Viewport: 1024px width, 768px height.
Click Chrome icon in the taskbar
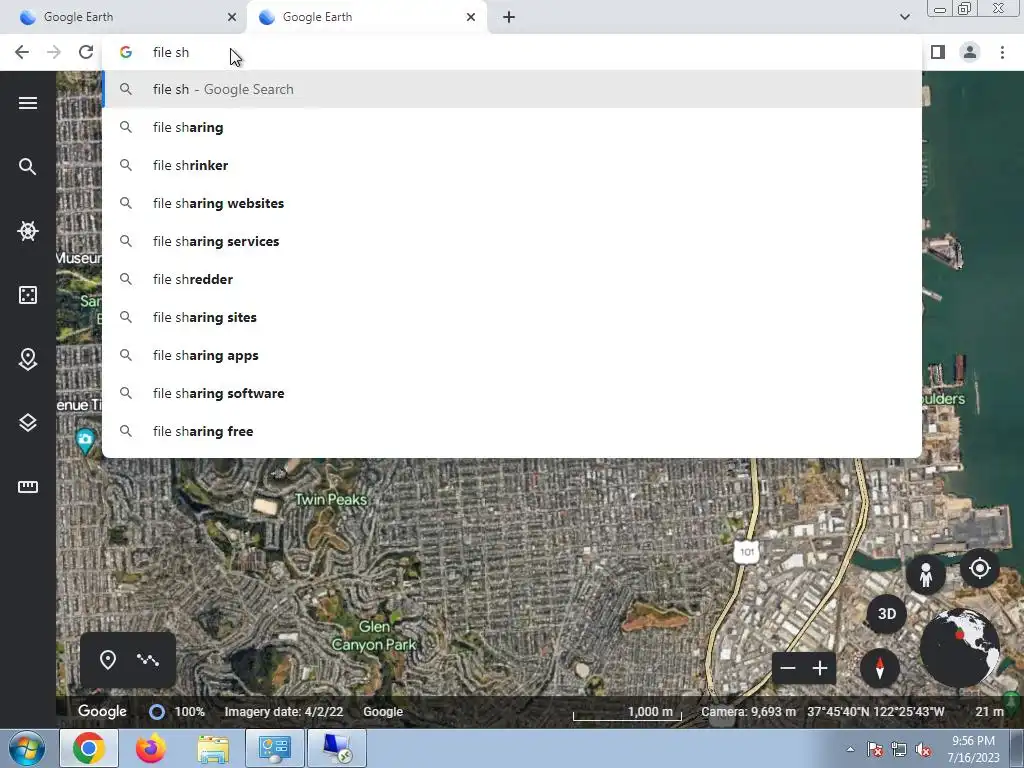pyautogui.click(x=89, y=748)
